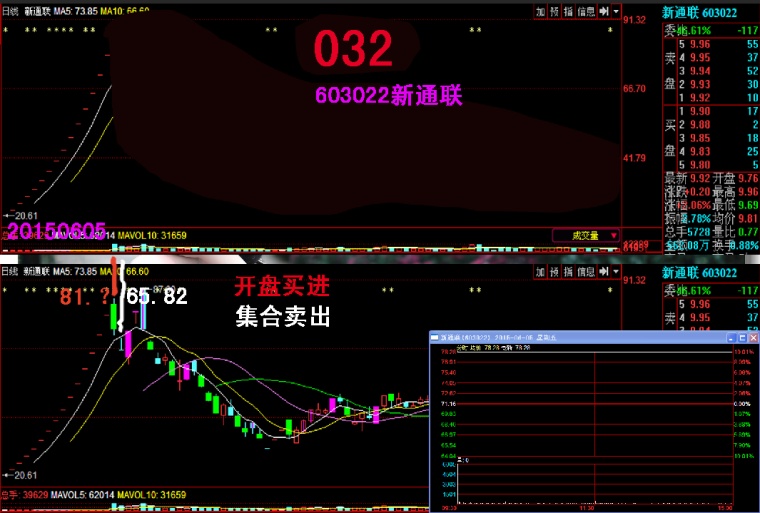
Task: Select the sell-1 row at 9.92
Action: (718, 97)
